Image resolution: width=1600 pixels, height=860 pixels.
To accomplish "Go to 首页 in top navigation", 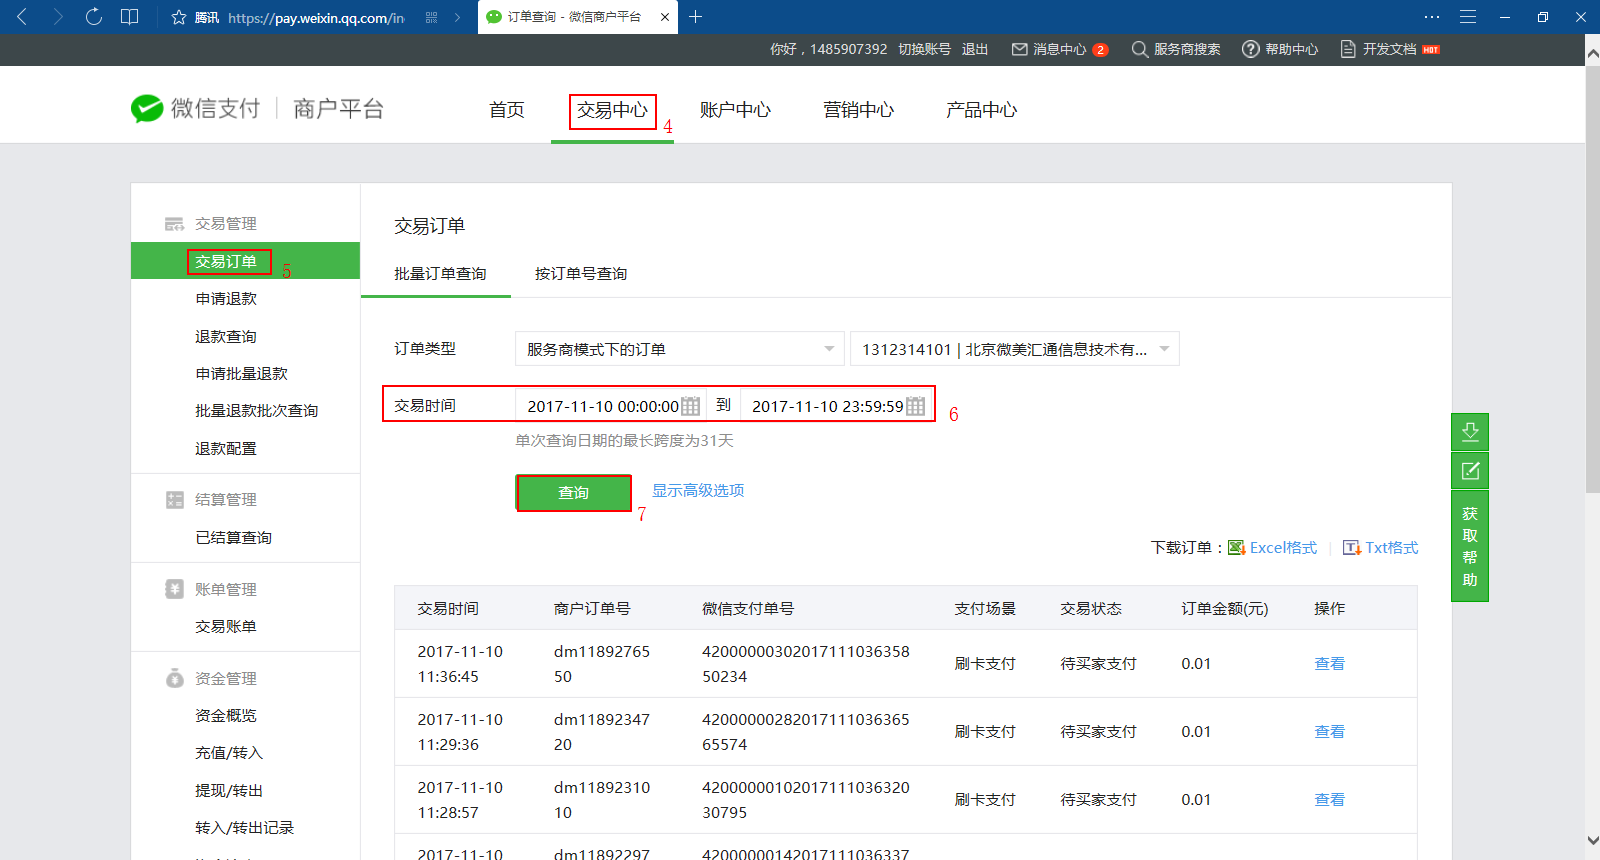I will click(507, 110).
